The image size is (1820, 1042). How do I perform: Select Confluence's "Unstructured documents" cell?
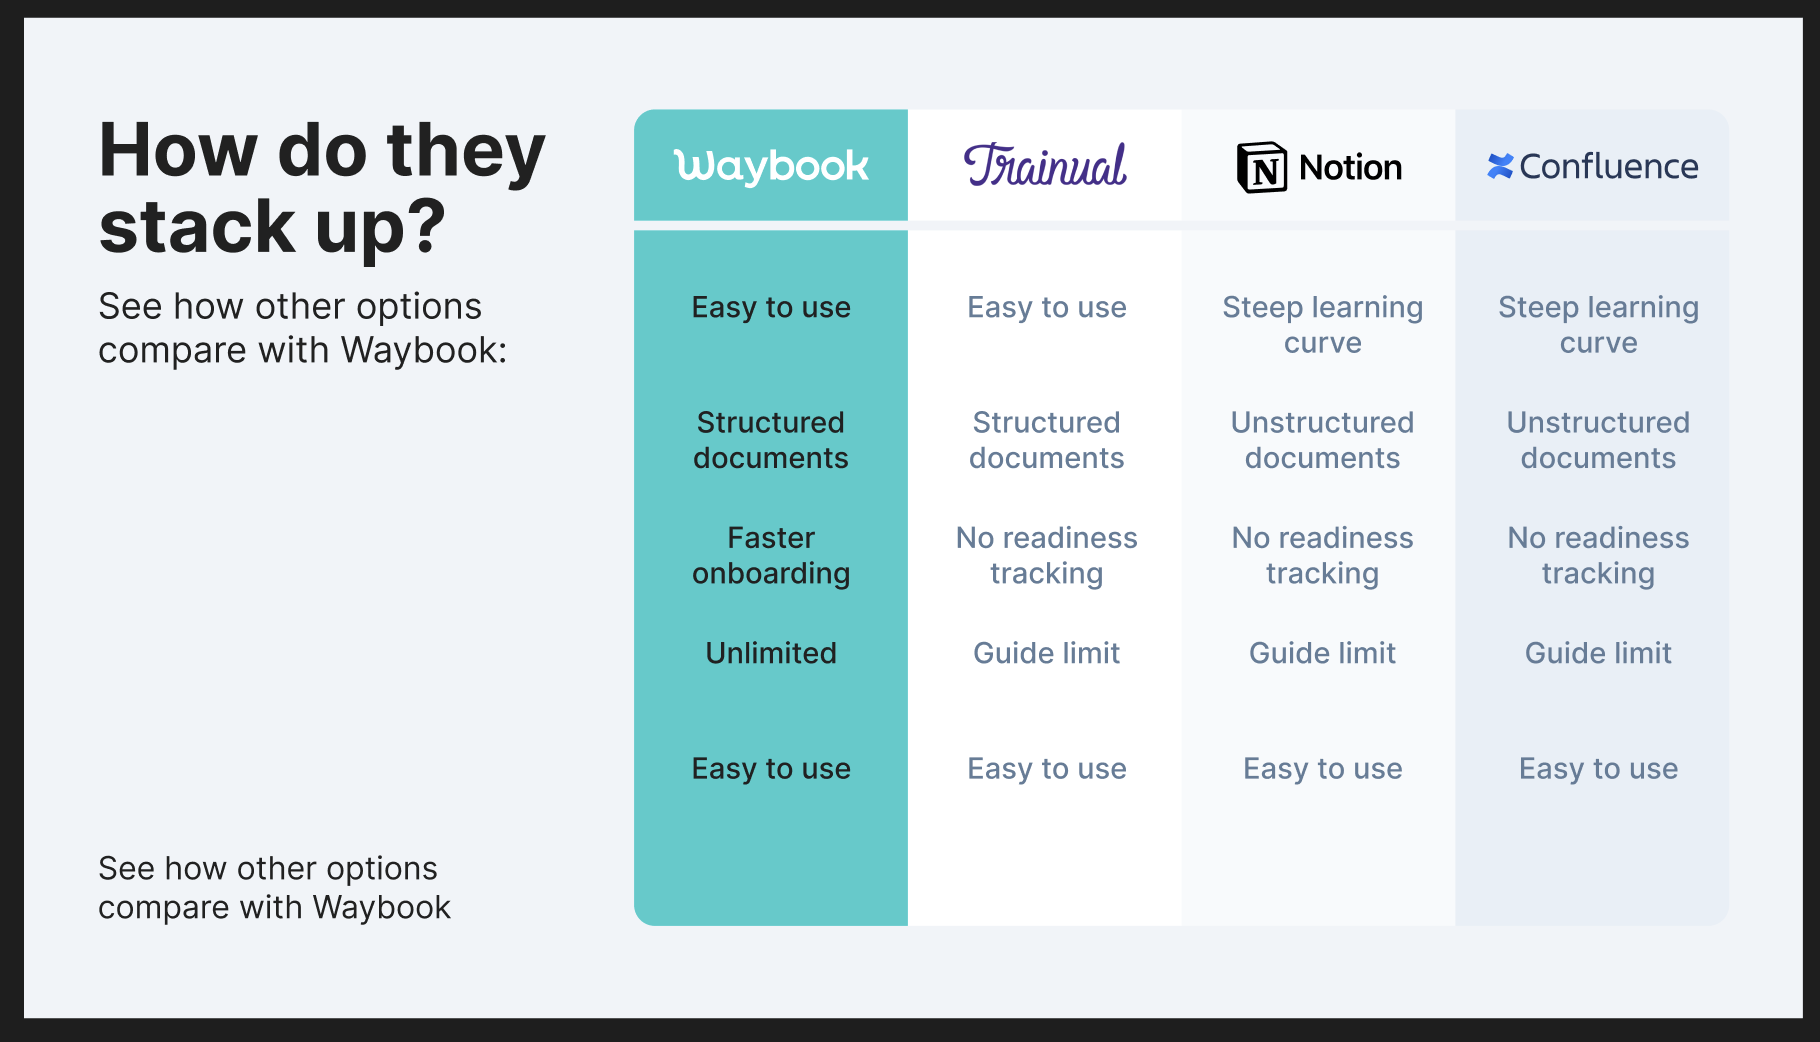pyautogui.click(x=1598, y=440)
